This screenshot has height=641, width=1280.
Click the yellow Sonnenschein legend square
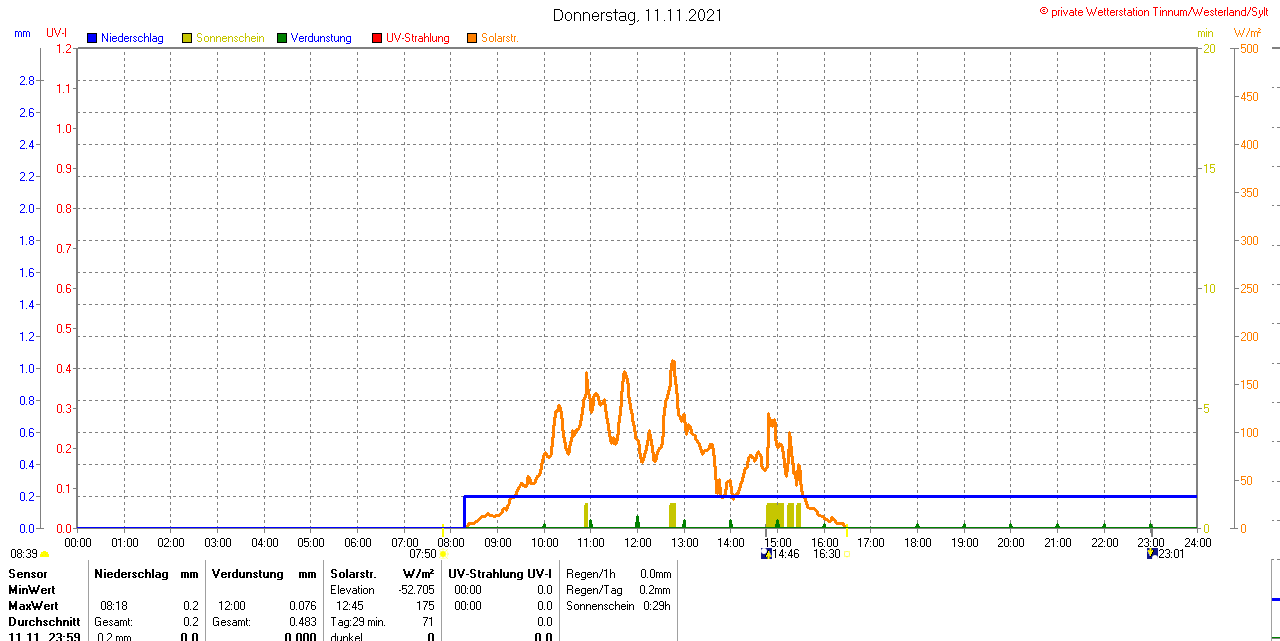[187, 38]
